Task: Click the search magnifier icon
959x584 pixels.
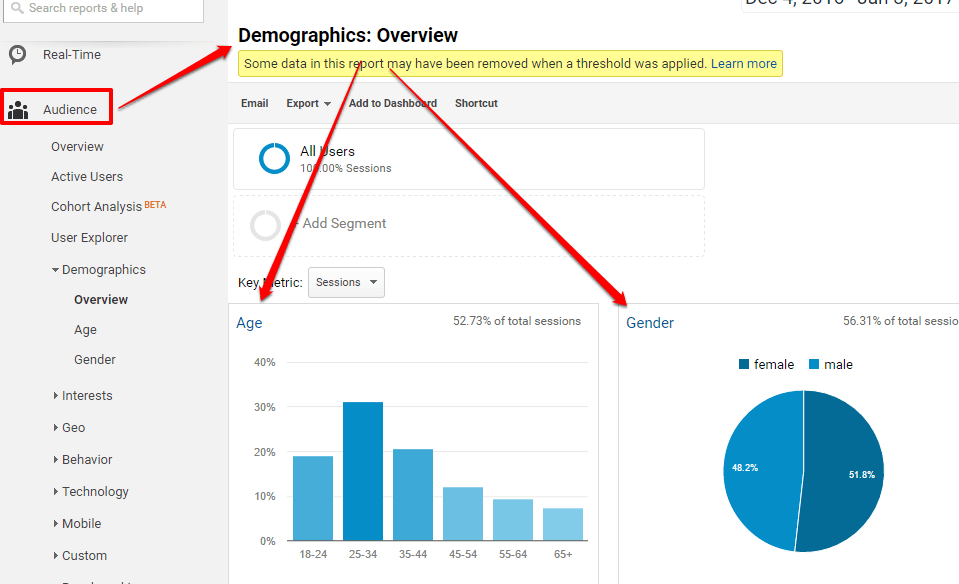Action: coord(17,8)
